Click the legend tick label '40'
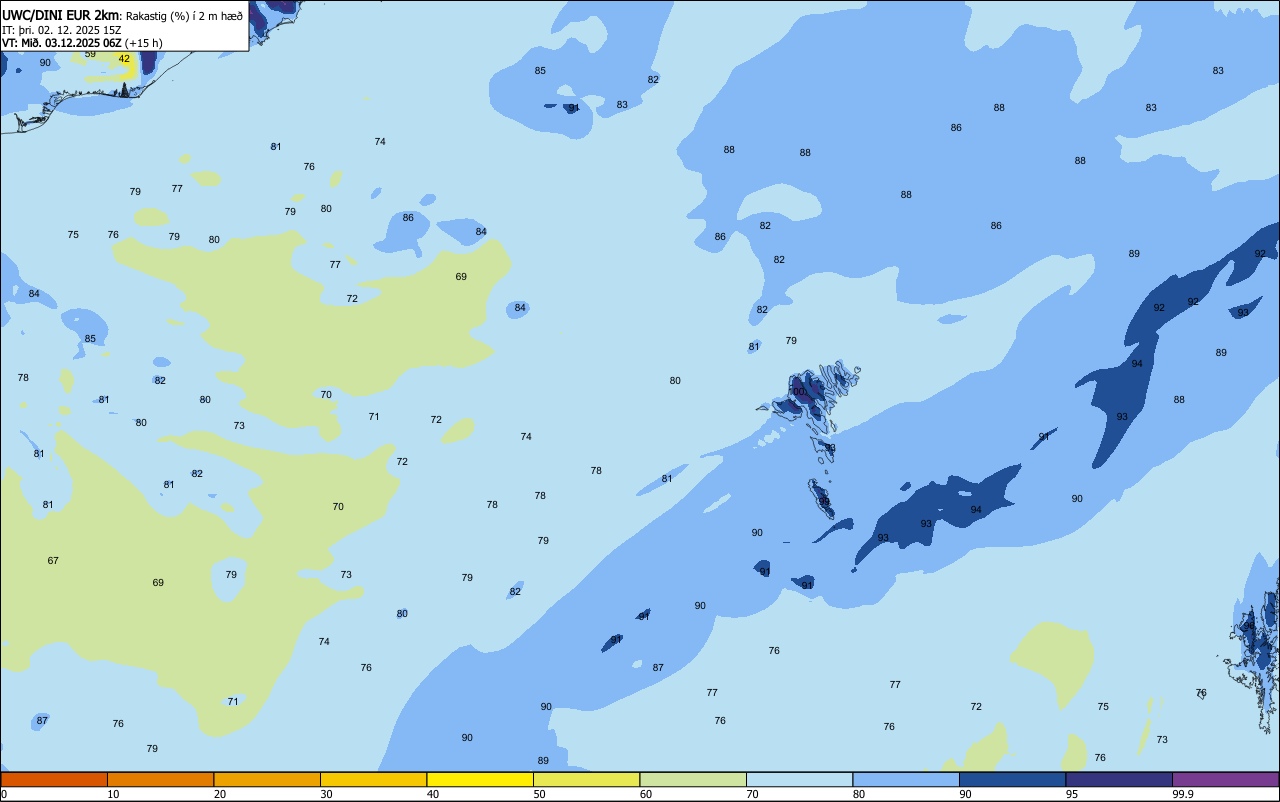 (433, 794)
